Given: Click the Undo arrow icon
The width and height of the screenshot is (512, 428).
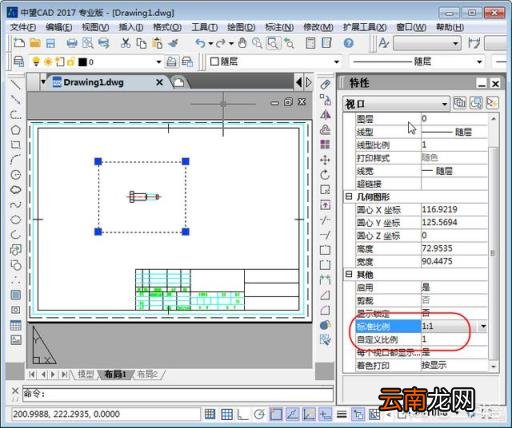Looking at the screenshot, I should click(200, 43).
